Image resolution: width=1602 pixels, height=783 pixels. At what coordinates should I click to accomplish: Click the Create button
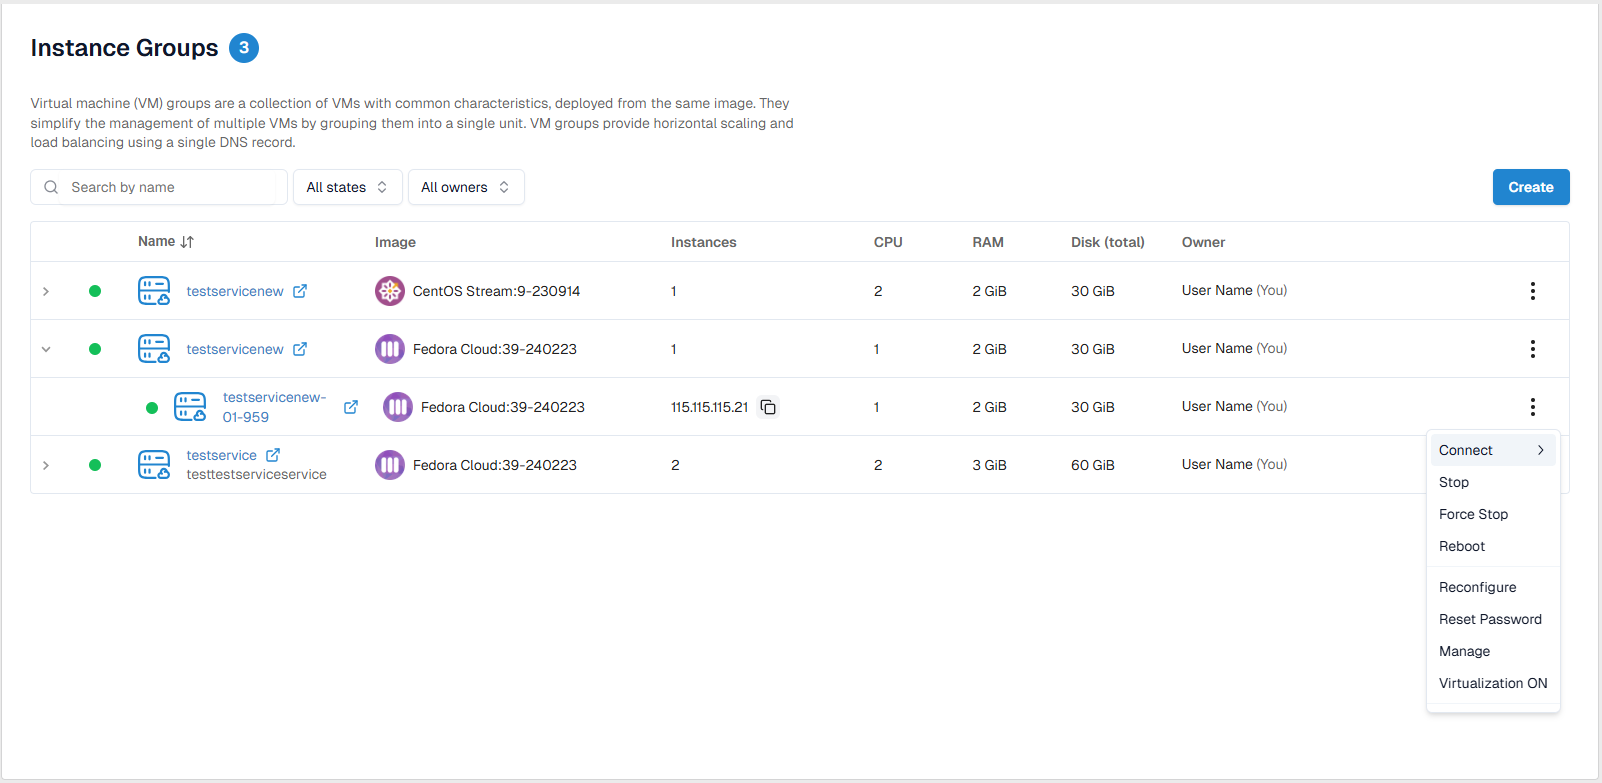point(1530,187)
